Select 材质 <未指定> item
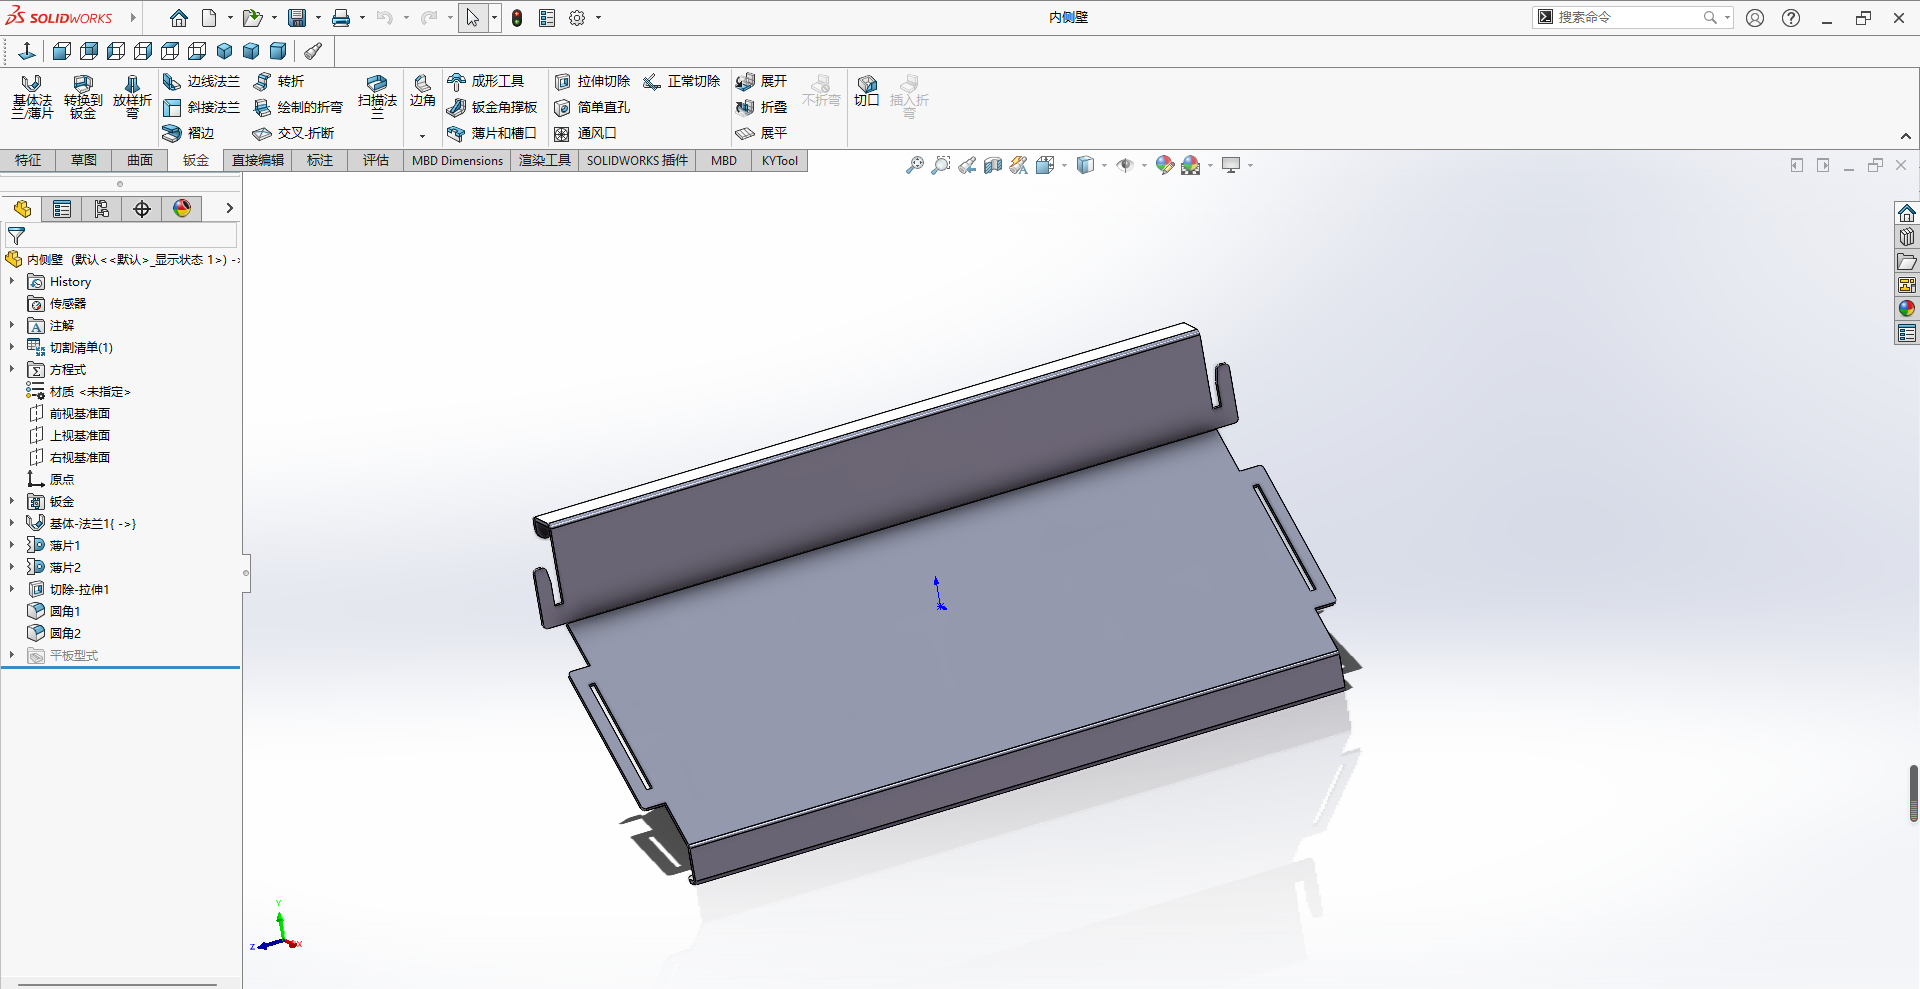1920x989 pixels. tap(79, 391)
